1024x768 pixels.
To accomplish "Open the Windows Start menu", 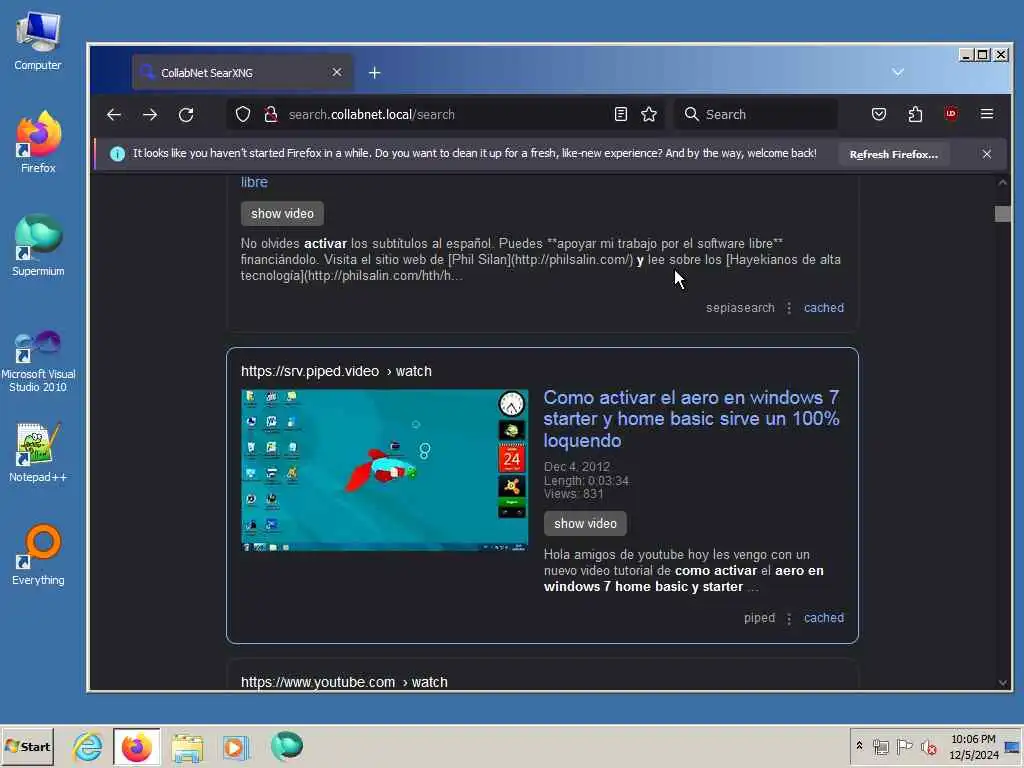I will [x=28, y=746].
